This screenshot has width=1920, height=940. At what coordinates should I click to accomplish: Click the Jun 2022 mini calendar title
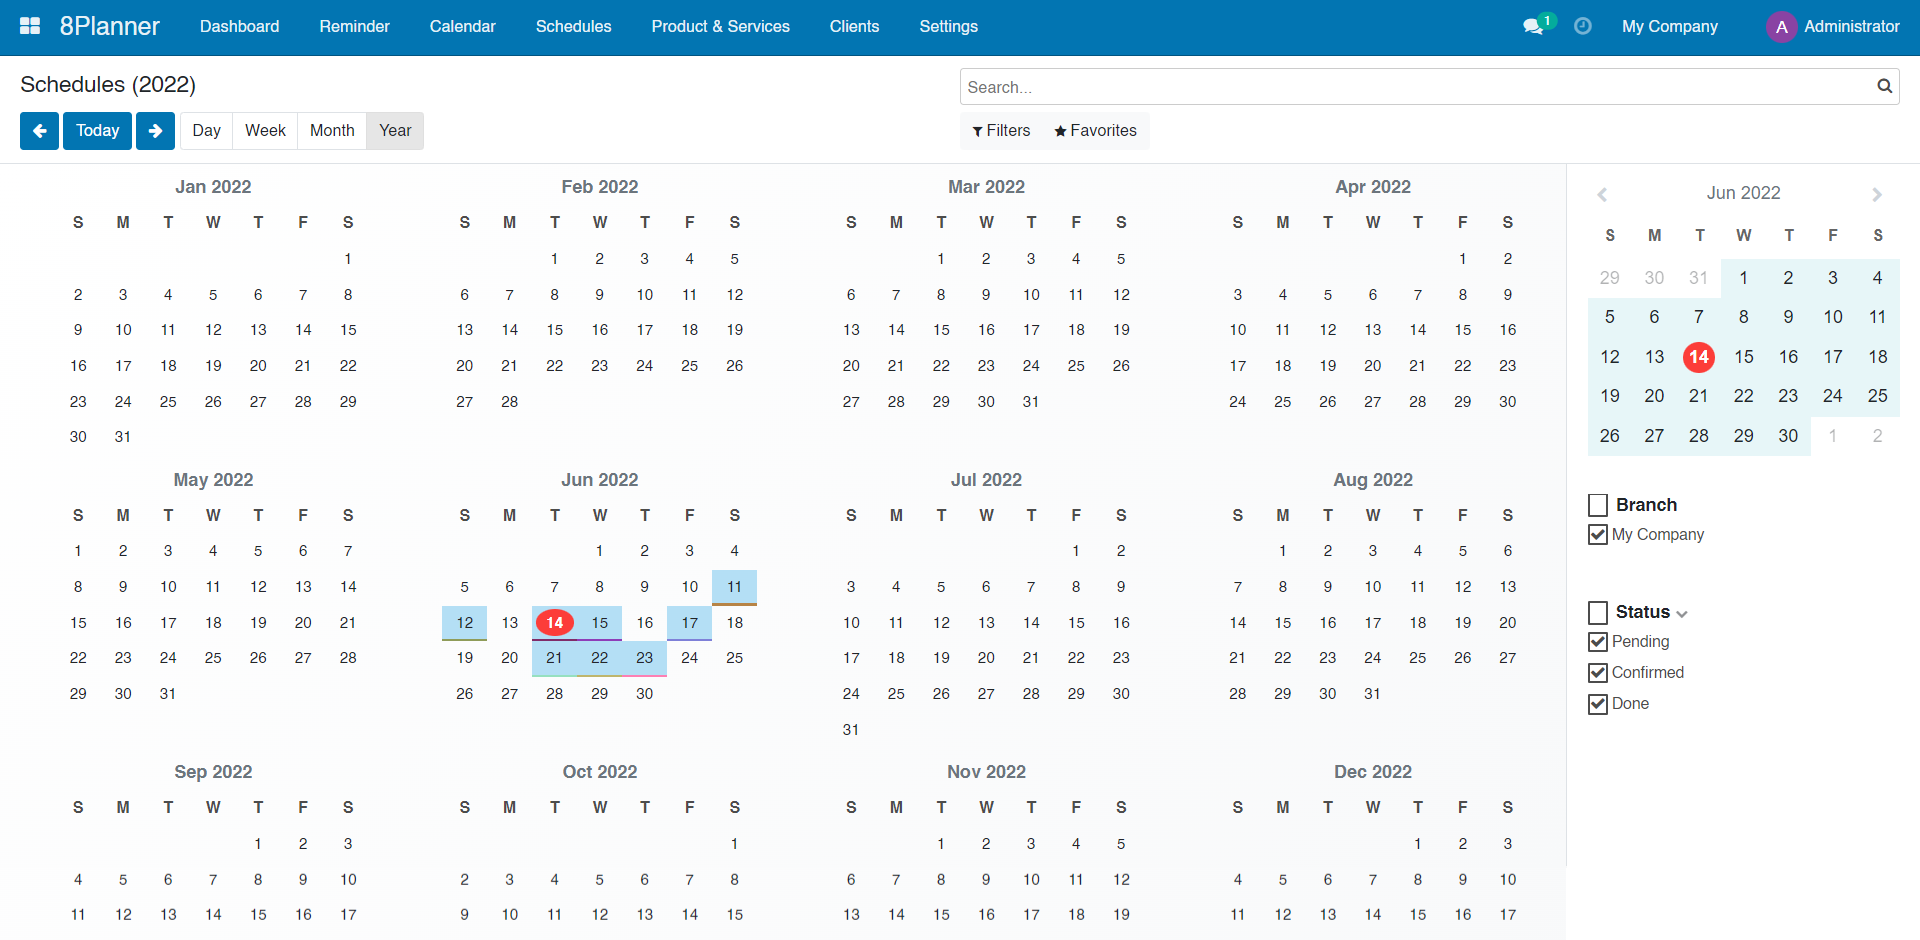[1743, 193]
